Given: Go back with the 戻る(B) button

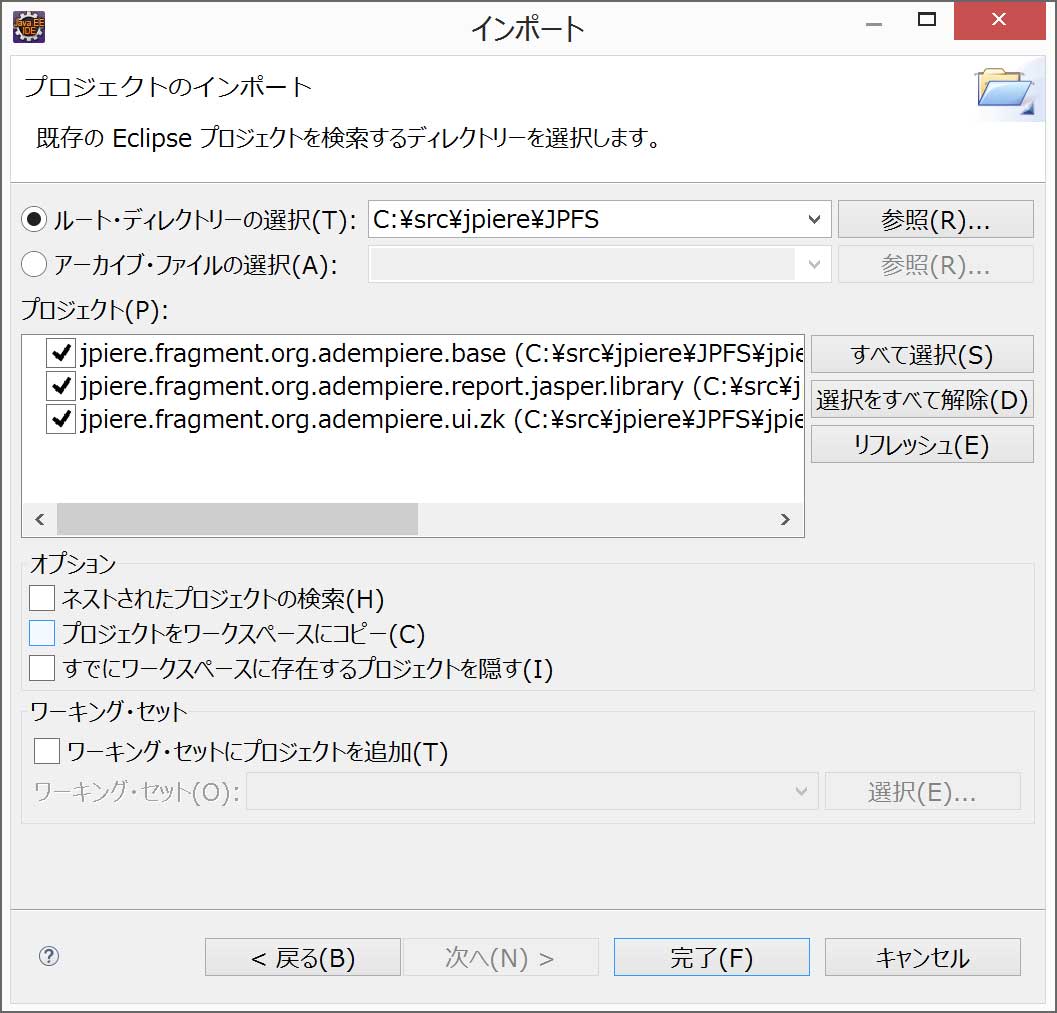Looking at the screenshot, I should [302, 957].
